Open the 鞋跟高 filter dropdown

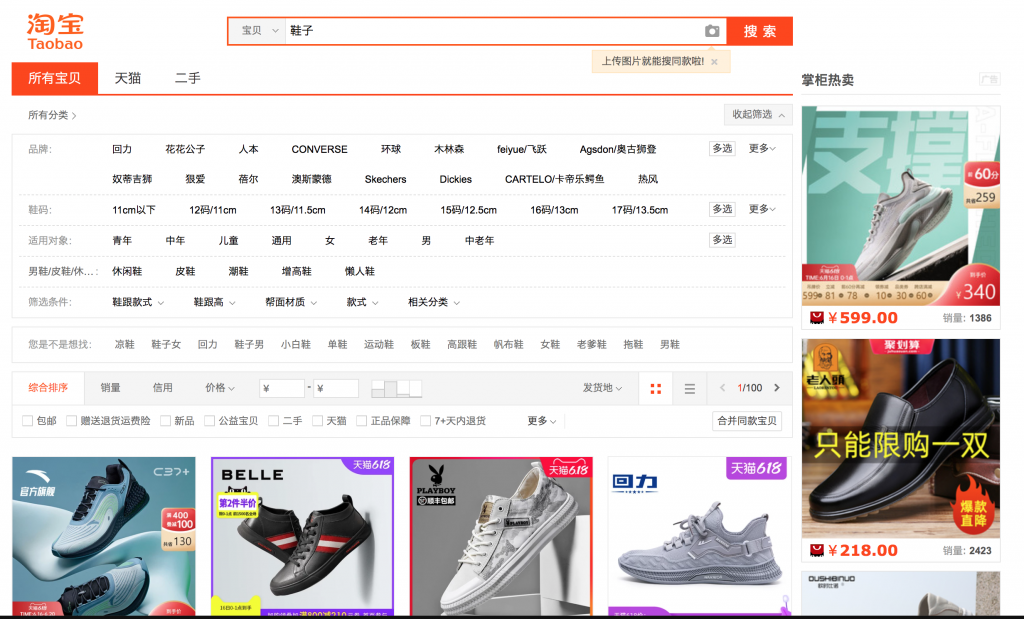pos(214,302)
